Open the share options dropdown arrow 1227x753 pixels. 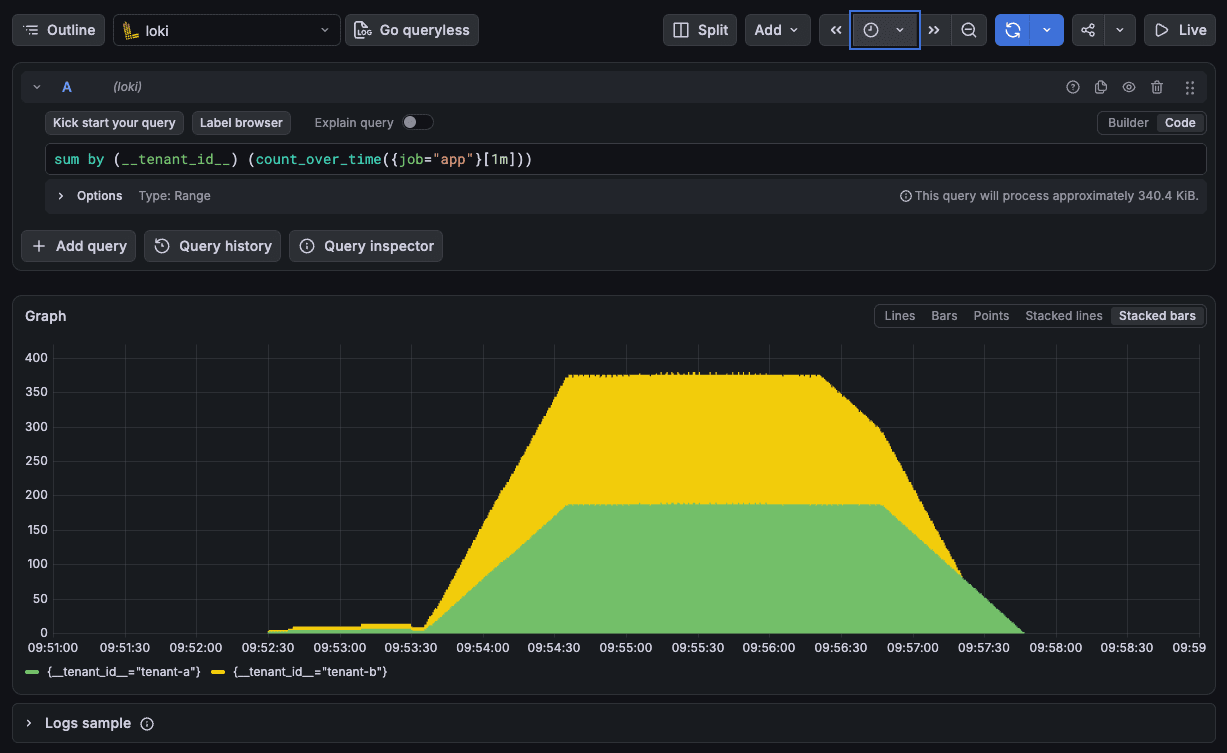click(1120, 30)
